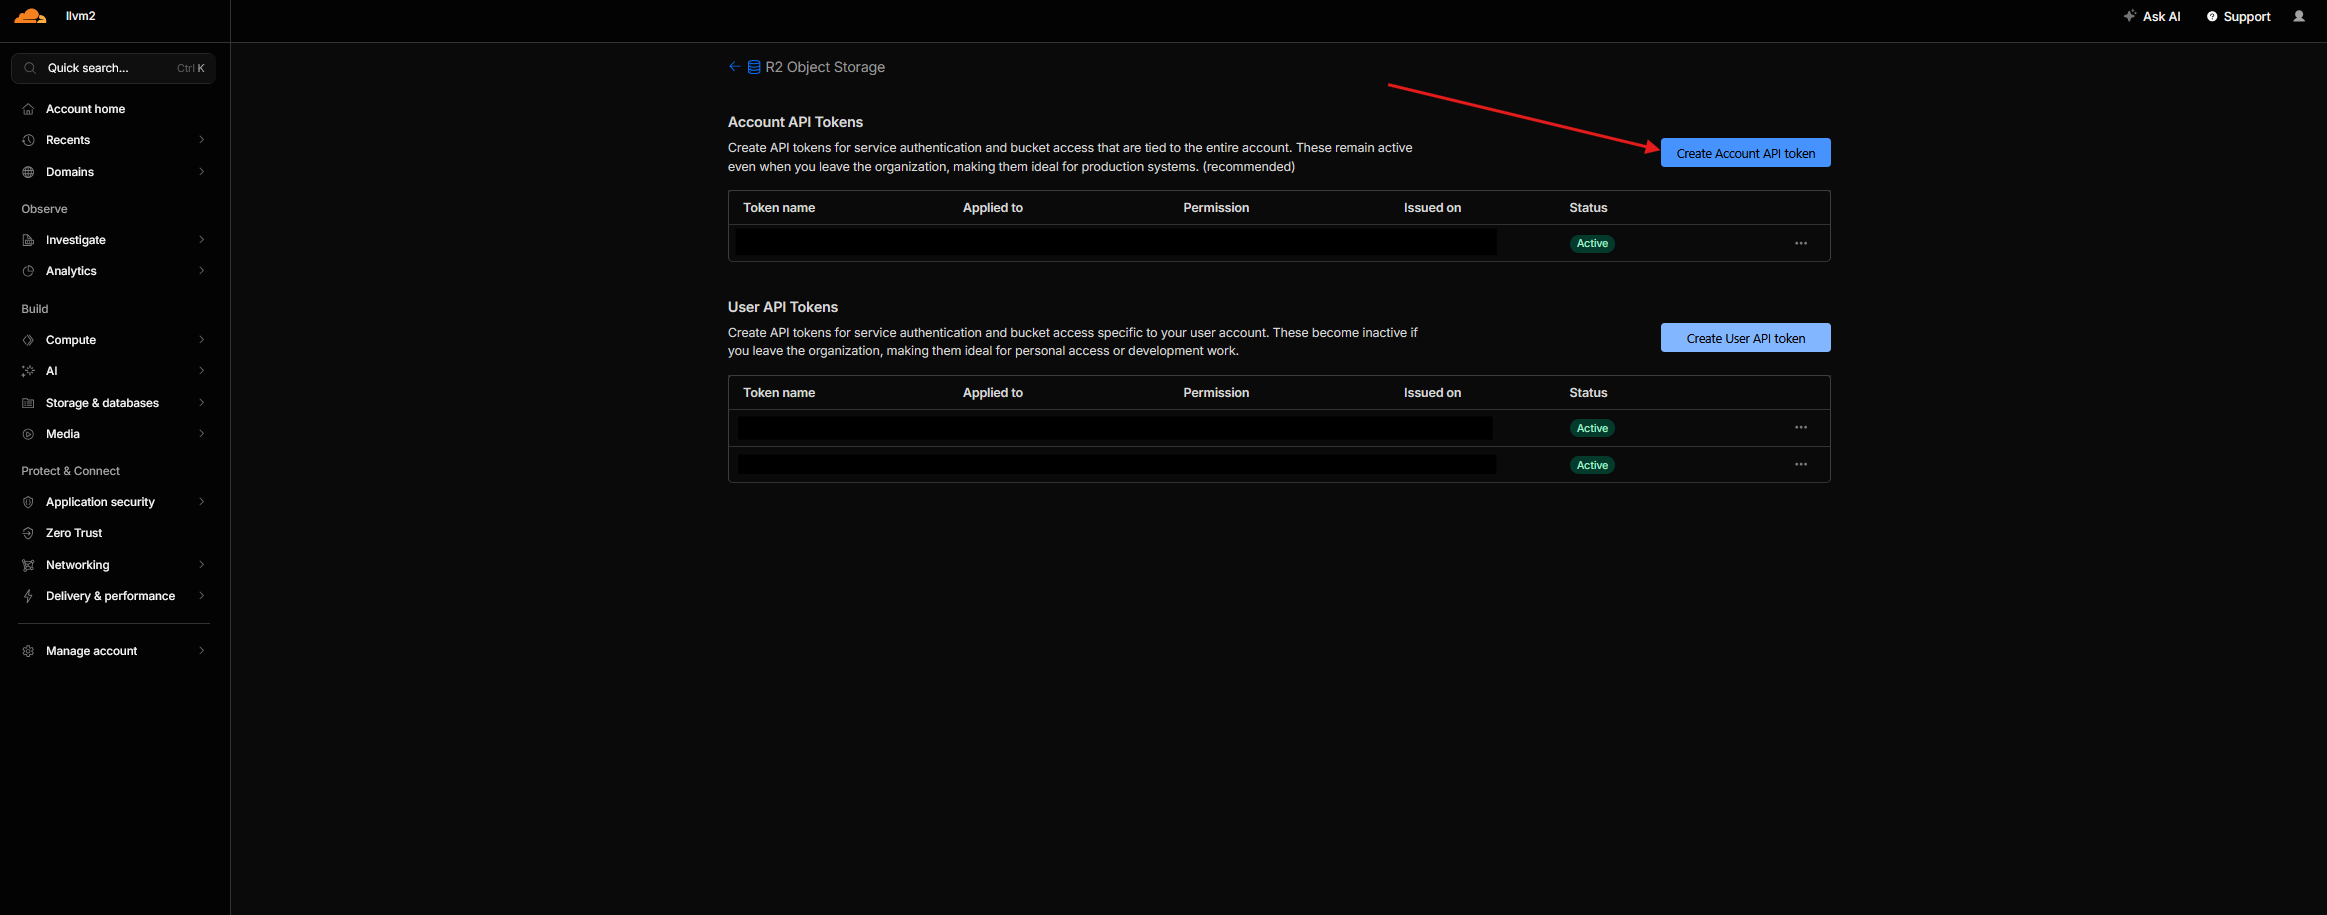Go back to R2 Object Storage link

tap(825, 67)
